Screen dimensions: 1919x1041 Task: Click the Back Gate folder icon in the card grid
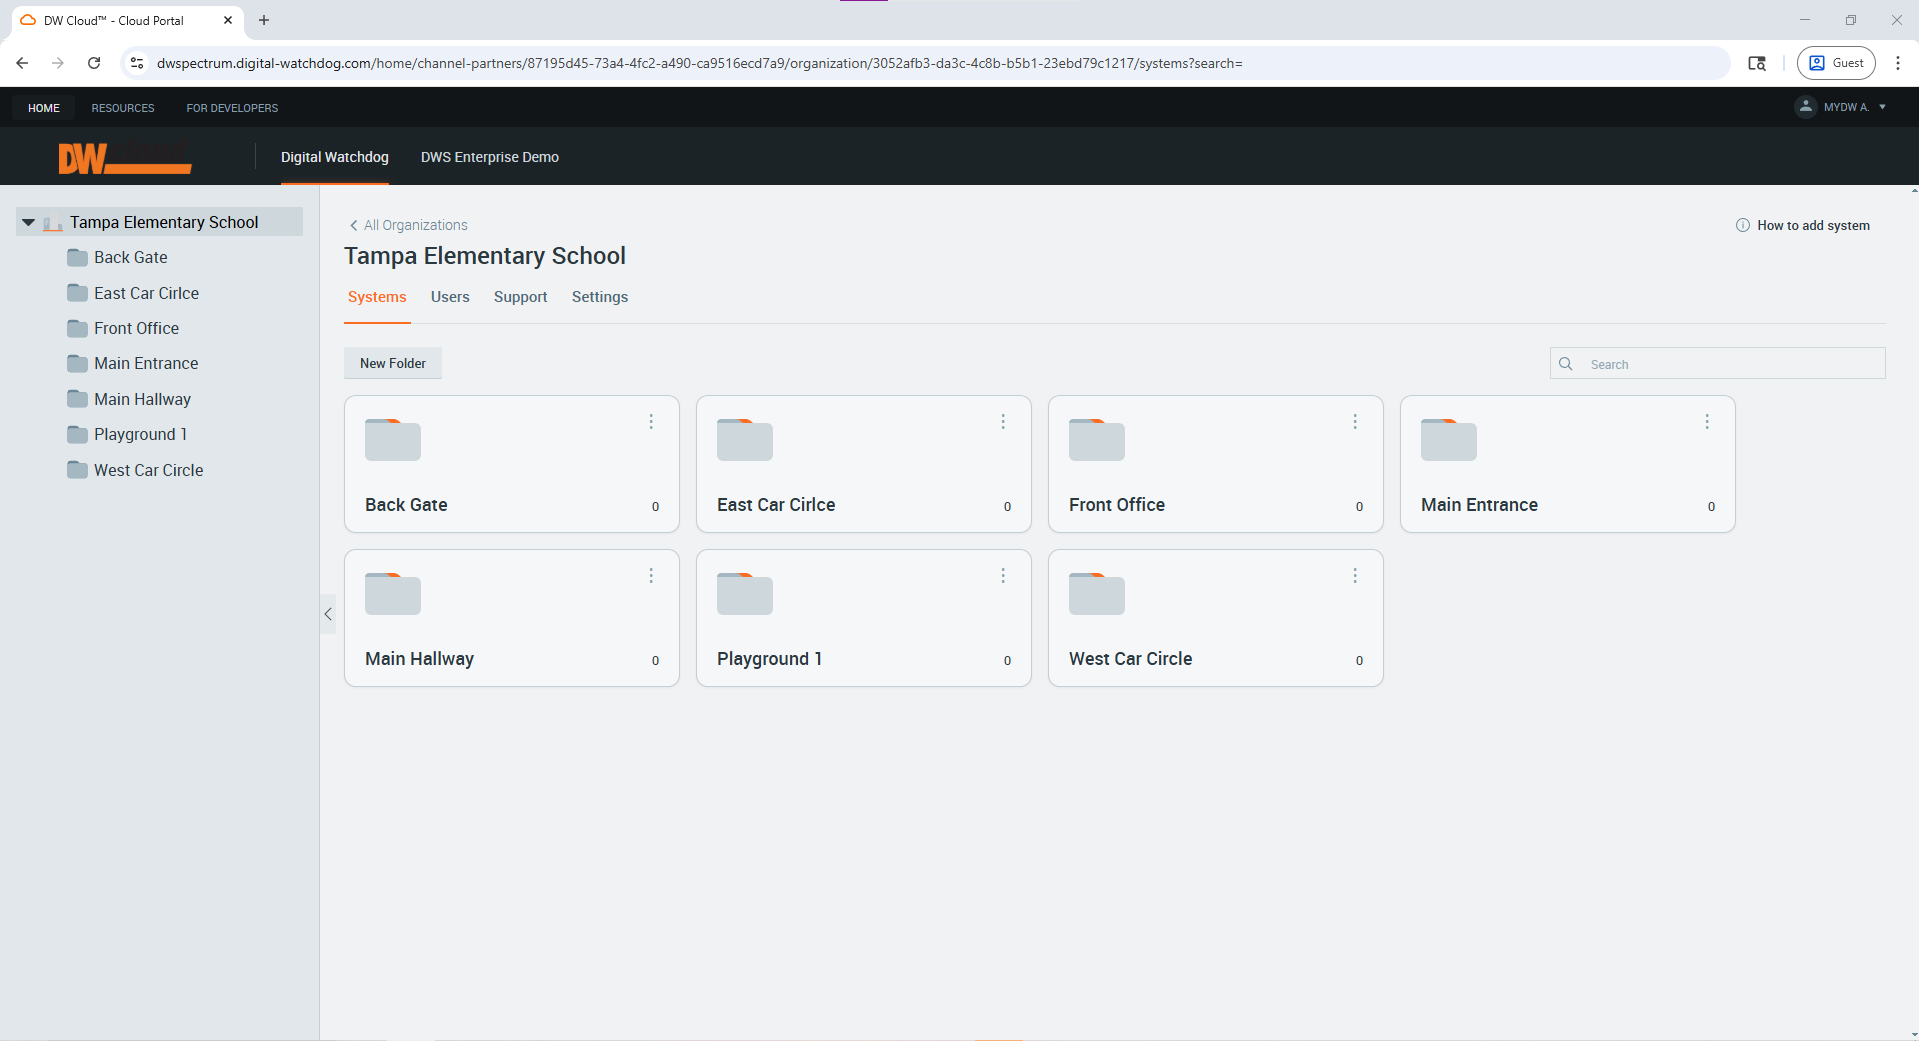393,440
